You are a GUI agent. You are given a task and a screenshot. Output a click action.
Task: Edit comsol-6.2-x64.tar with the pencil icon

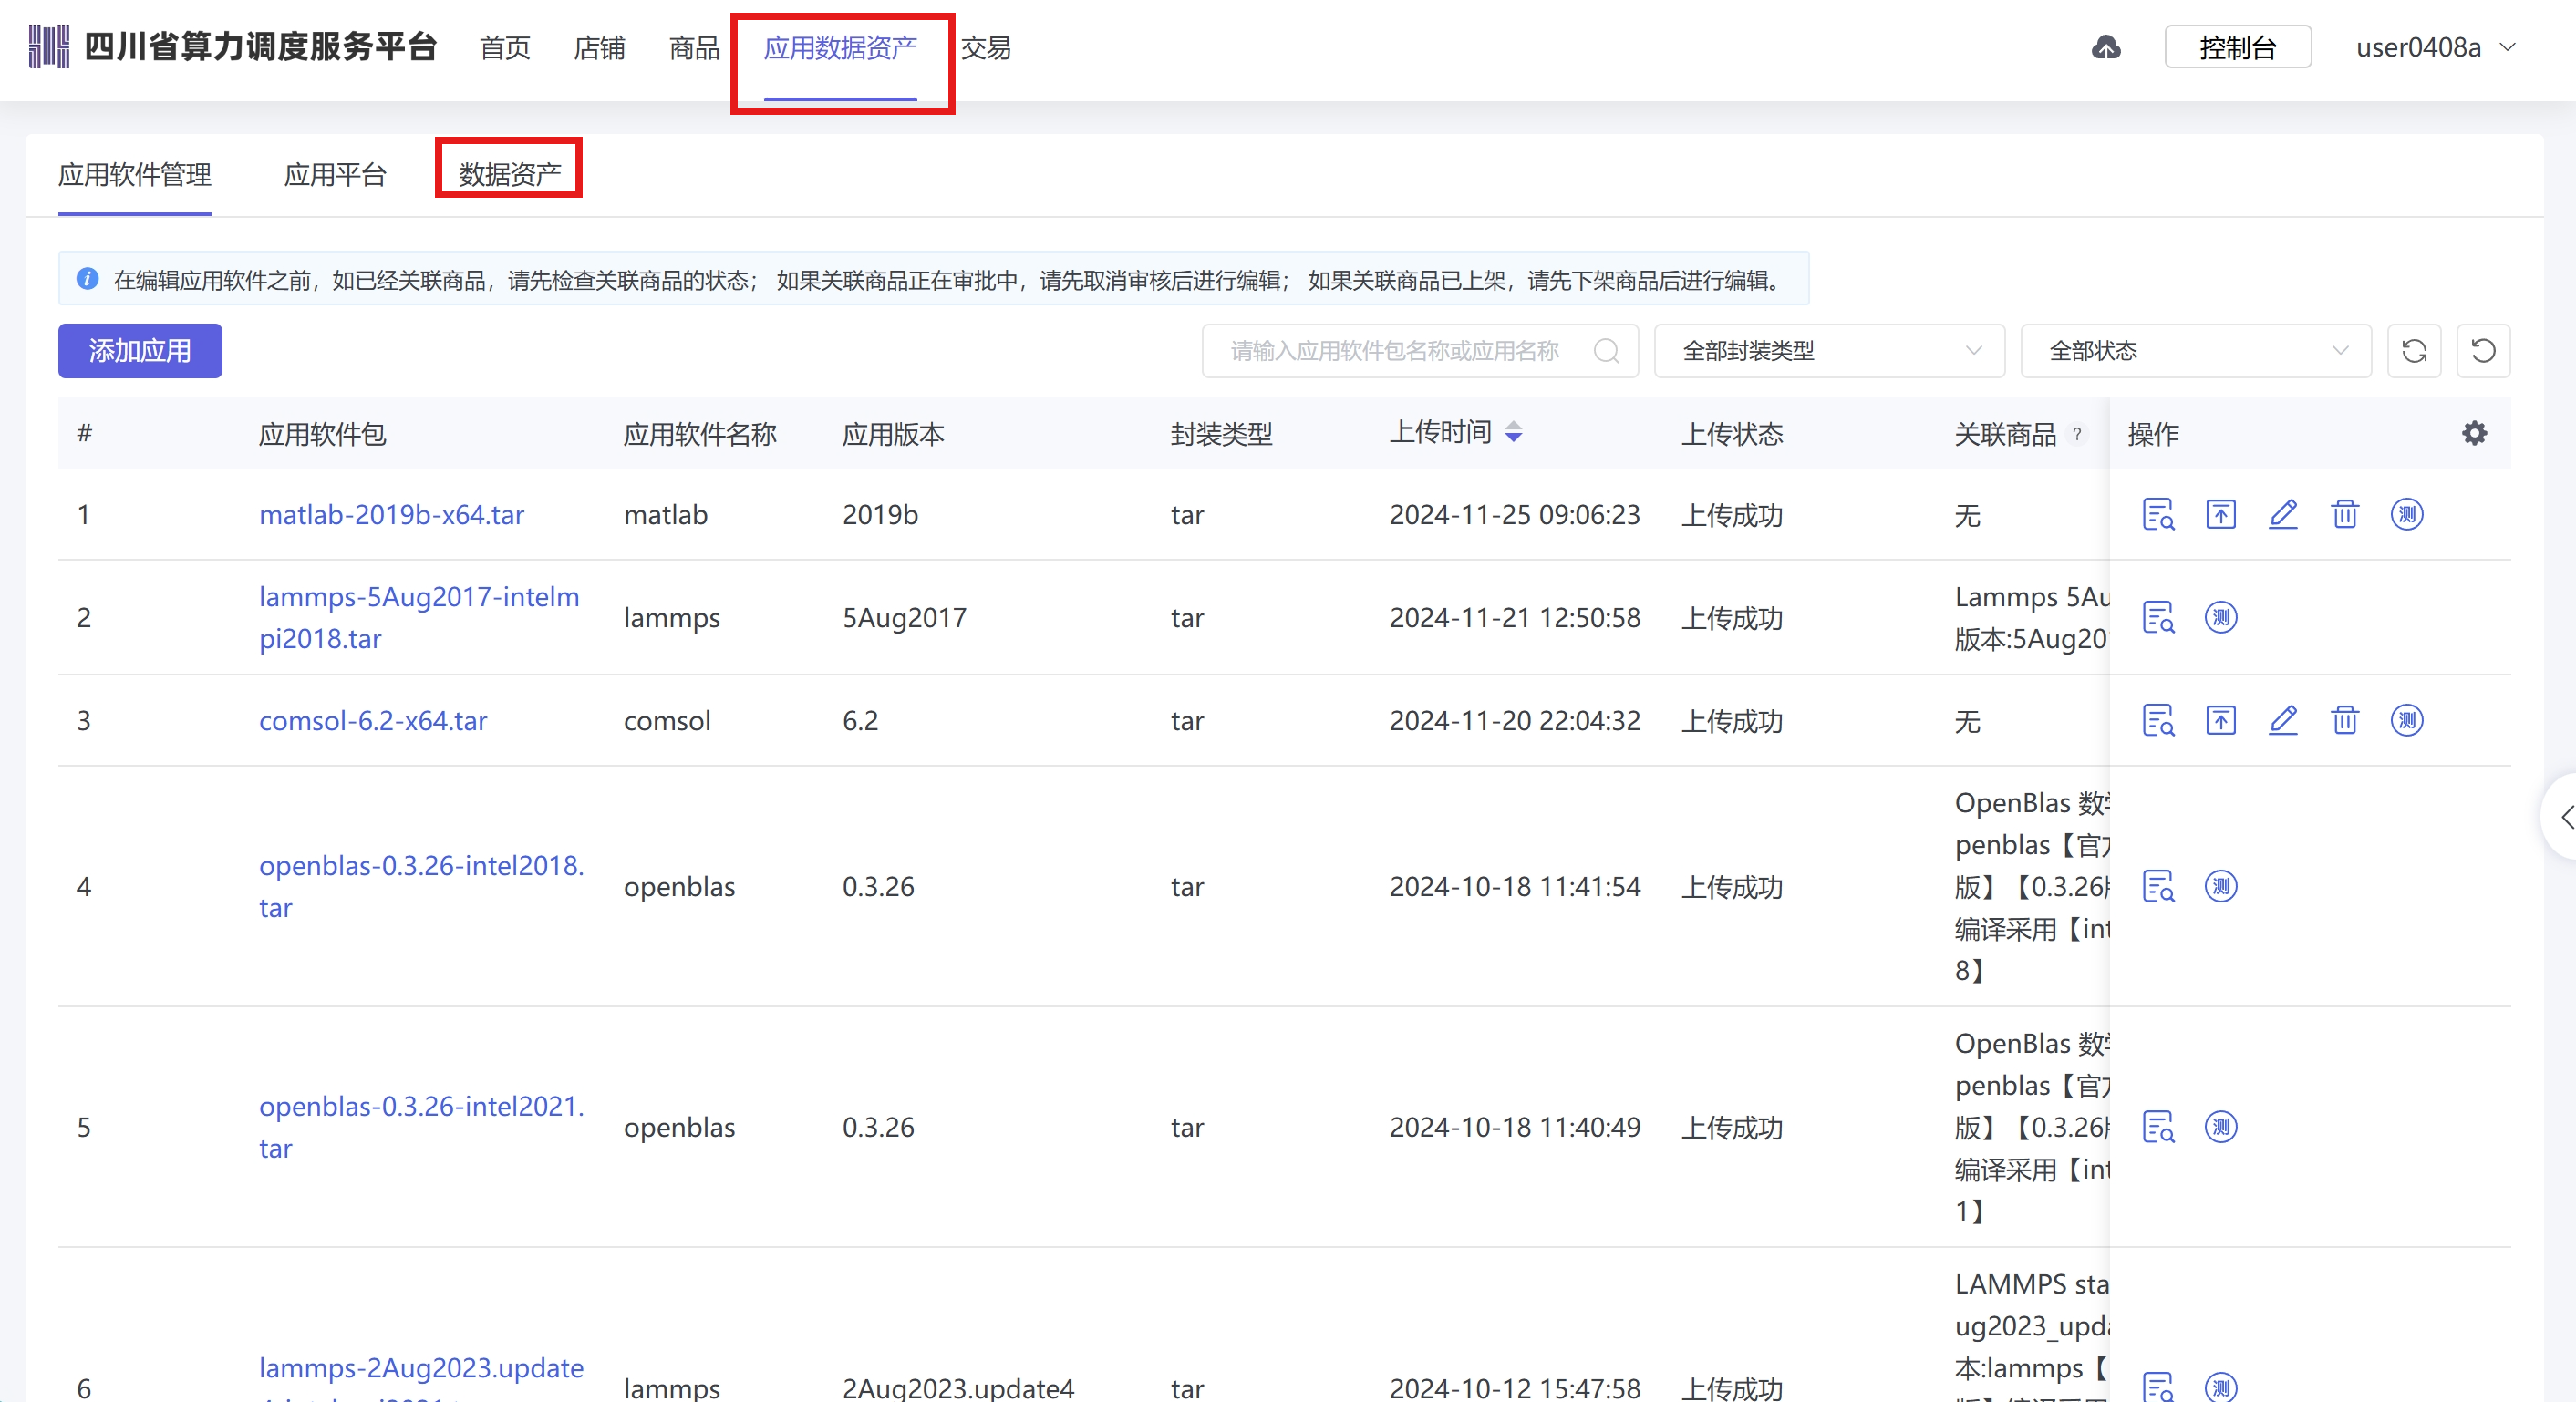click(2282, 720)
